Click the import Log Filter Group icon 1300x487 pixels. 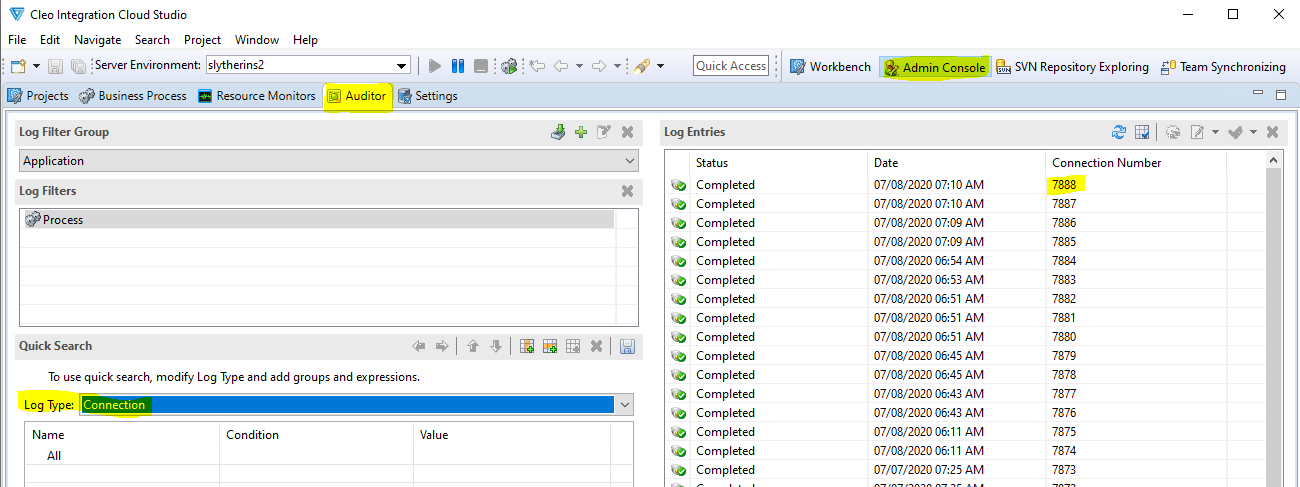click(x=559, y=132)
